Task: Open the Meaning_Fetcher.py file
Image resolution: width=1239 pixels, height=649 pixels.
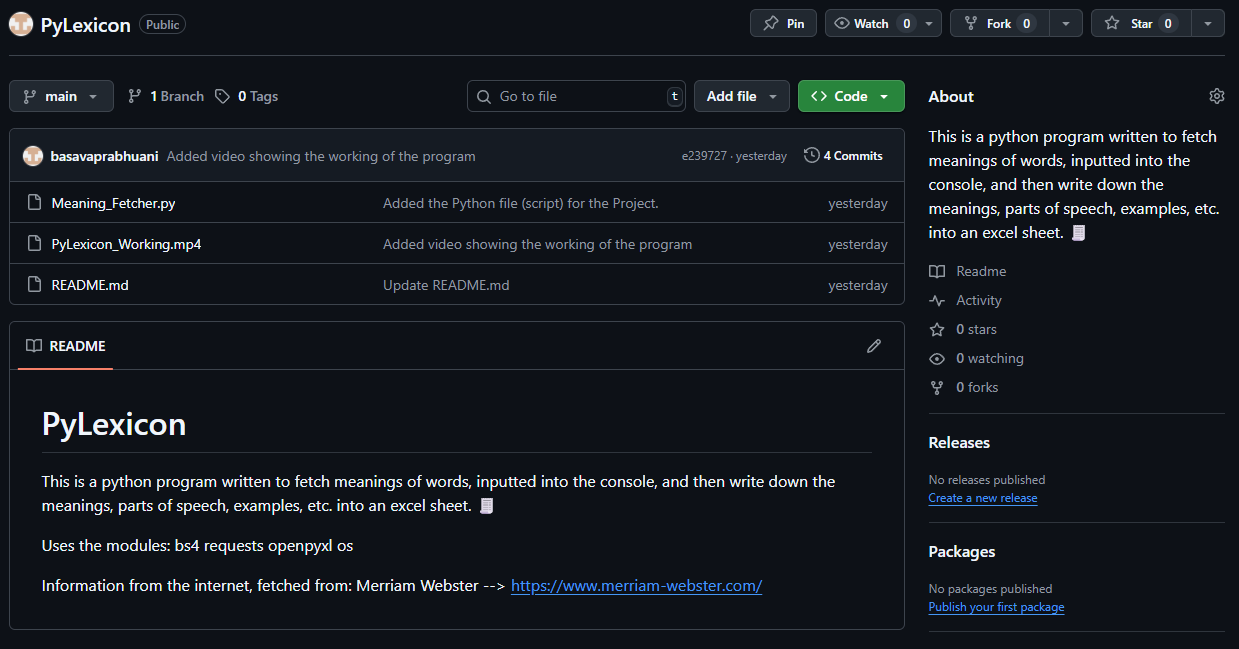Action: [113, 203]
